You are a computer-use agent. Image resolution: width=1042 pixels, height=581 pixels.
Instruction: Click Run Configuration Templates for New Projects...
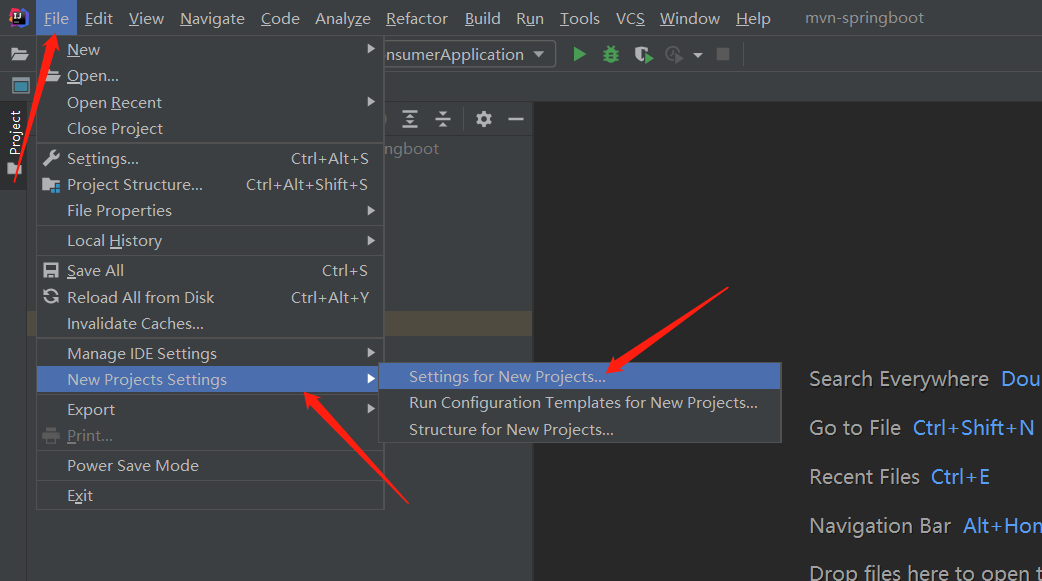(579, 403)
